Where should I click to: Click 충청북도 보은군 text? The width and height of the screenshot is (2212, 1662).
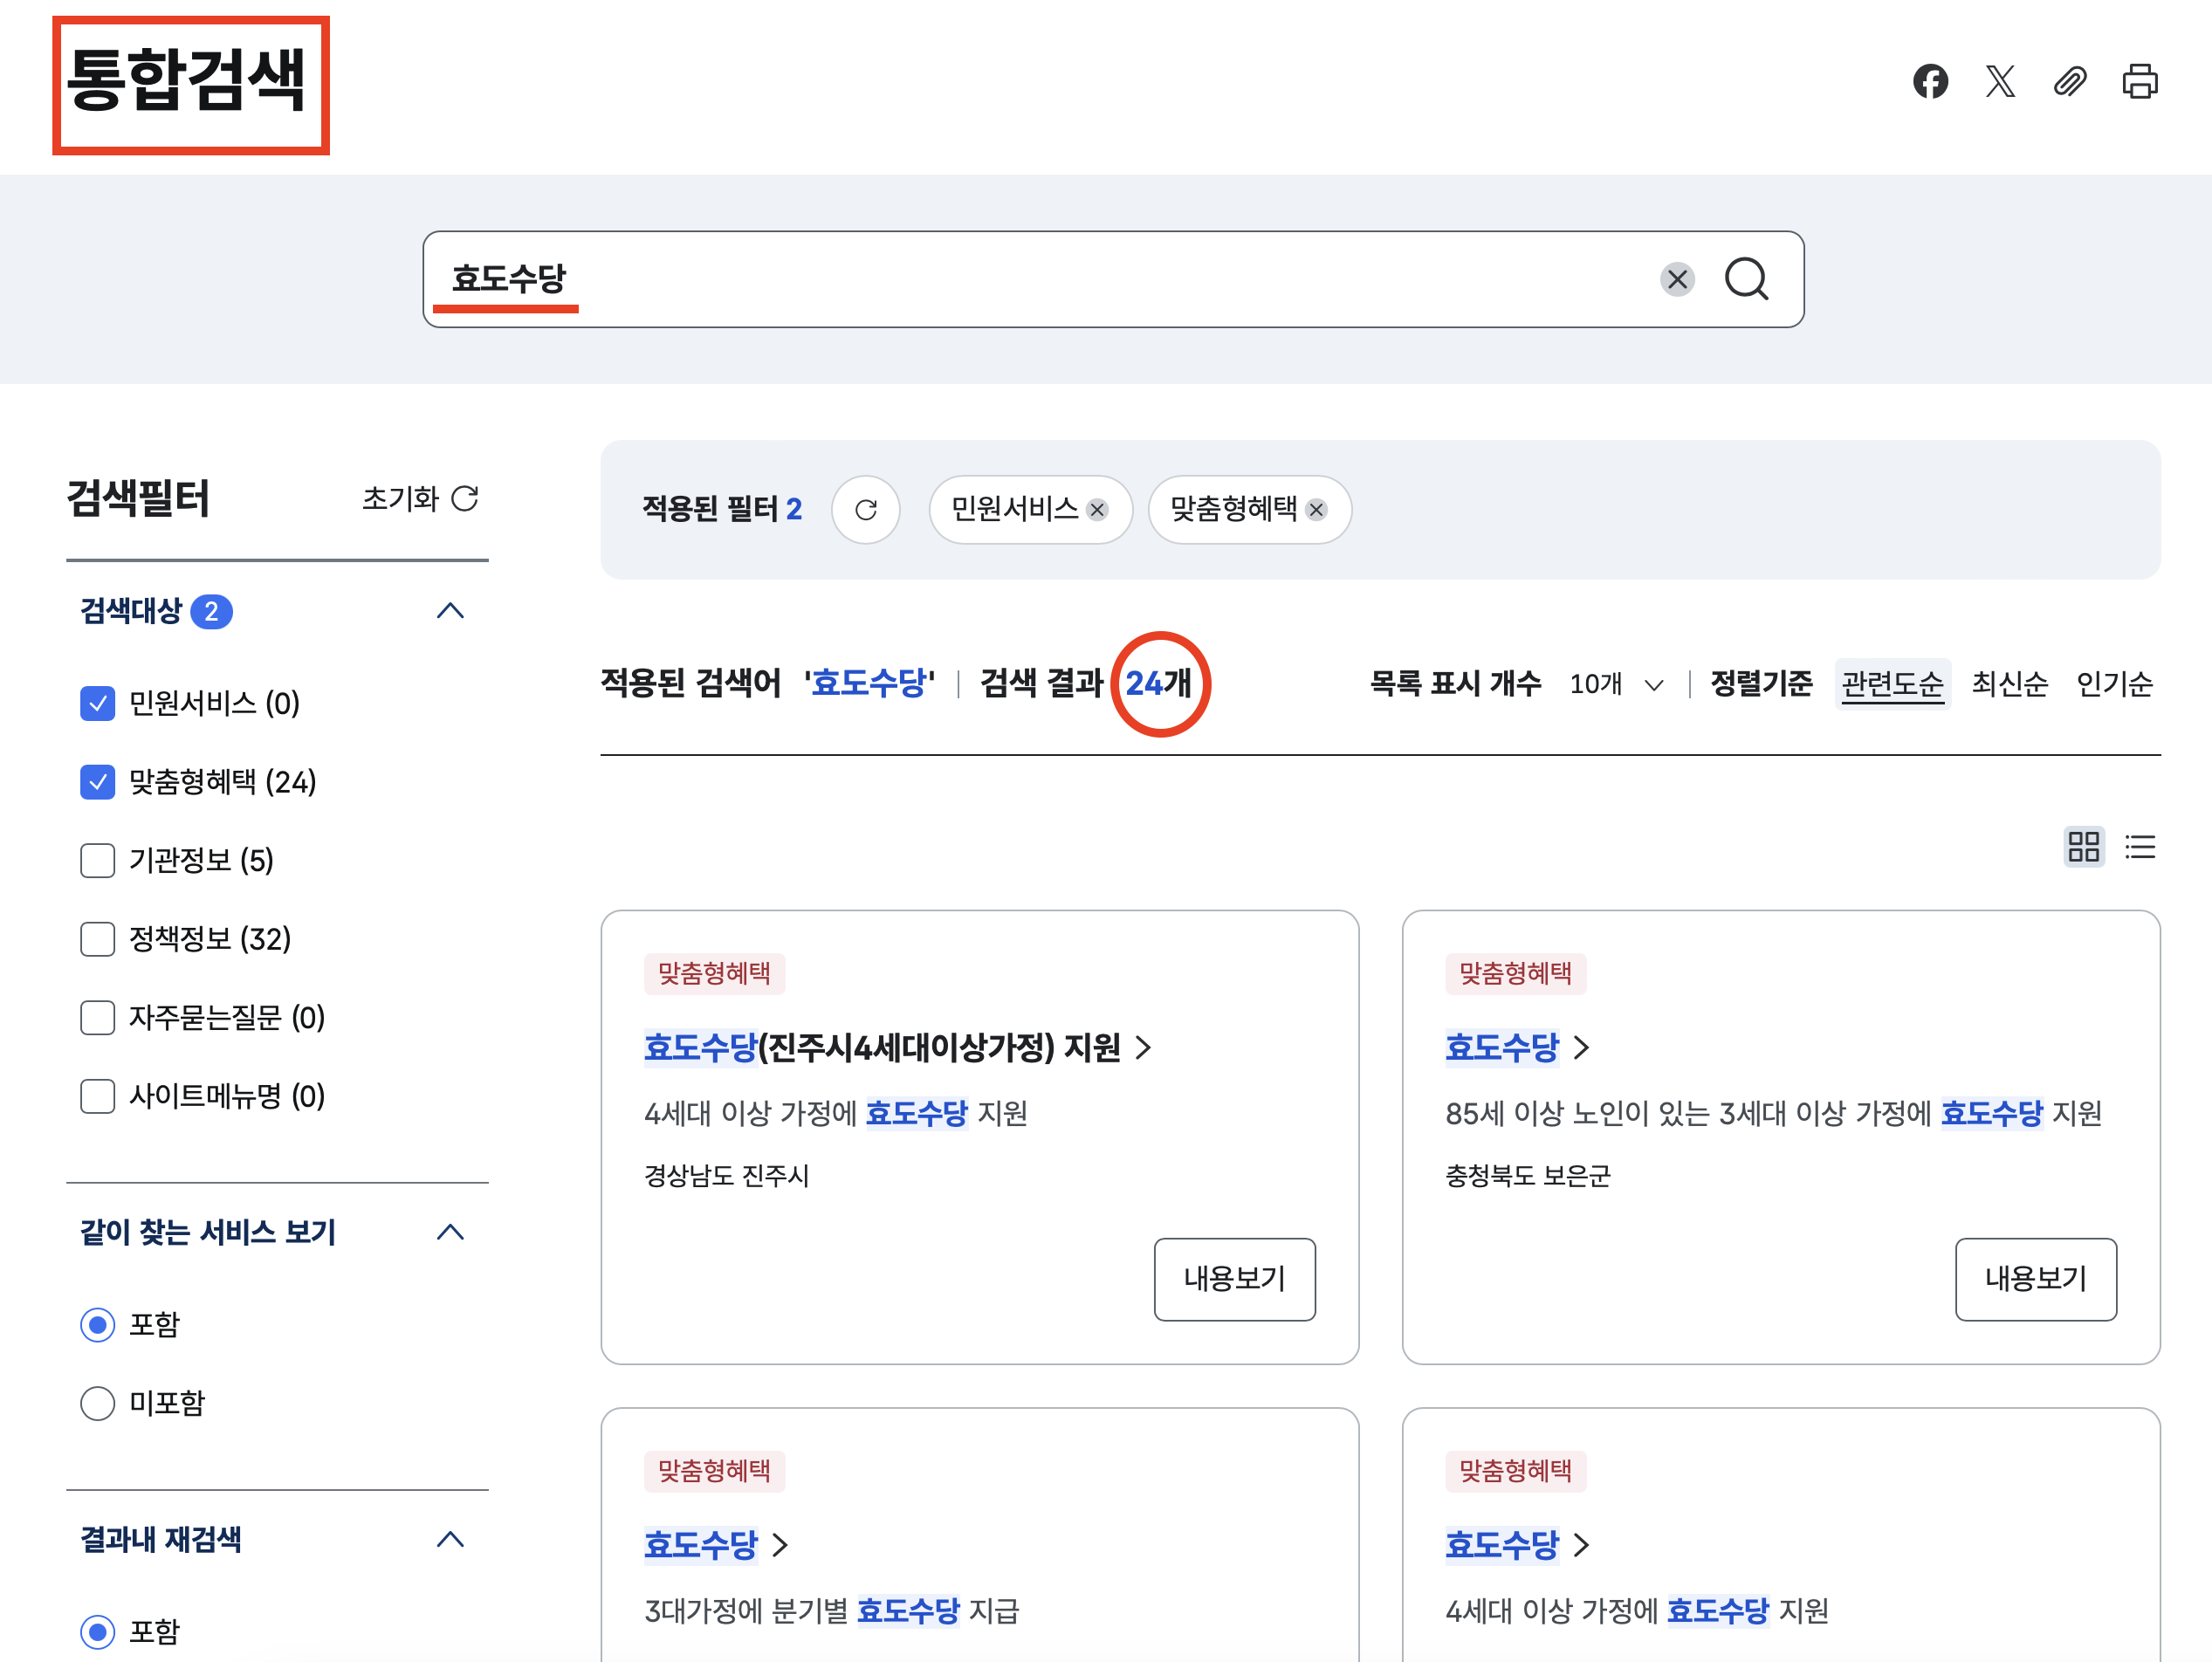click(x=1527, y=1176)
